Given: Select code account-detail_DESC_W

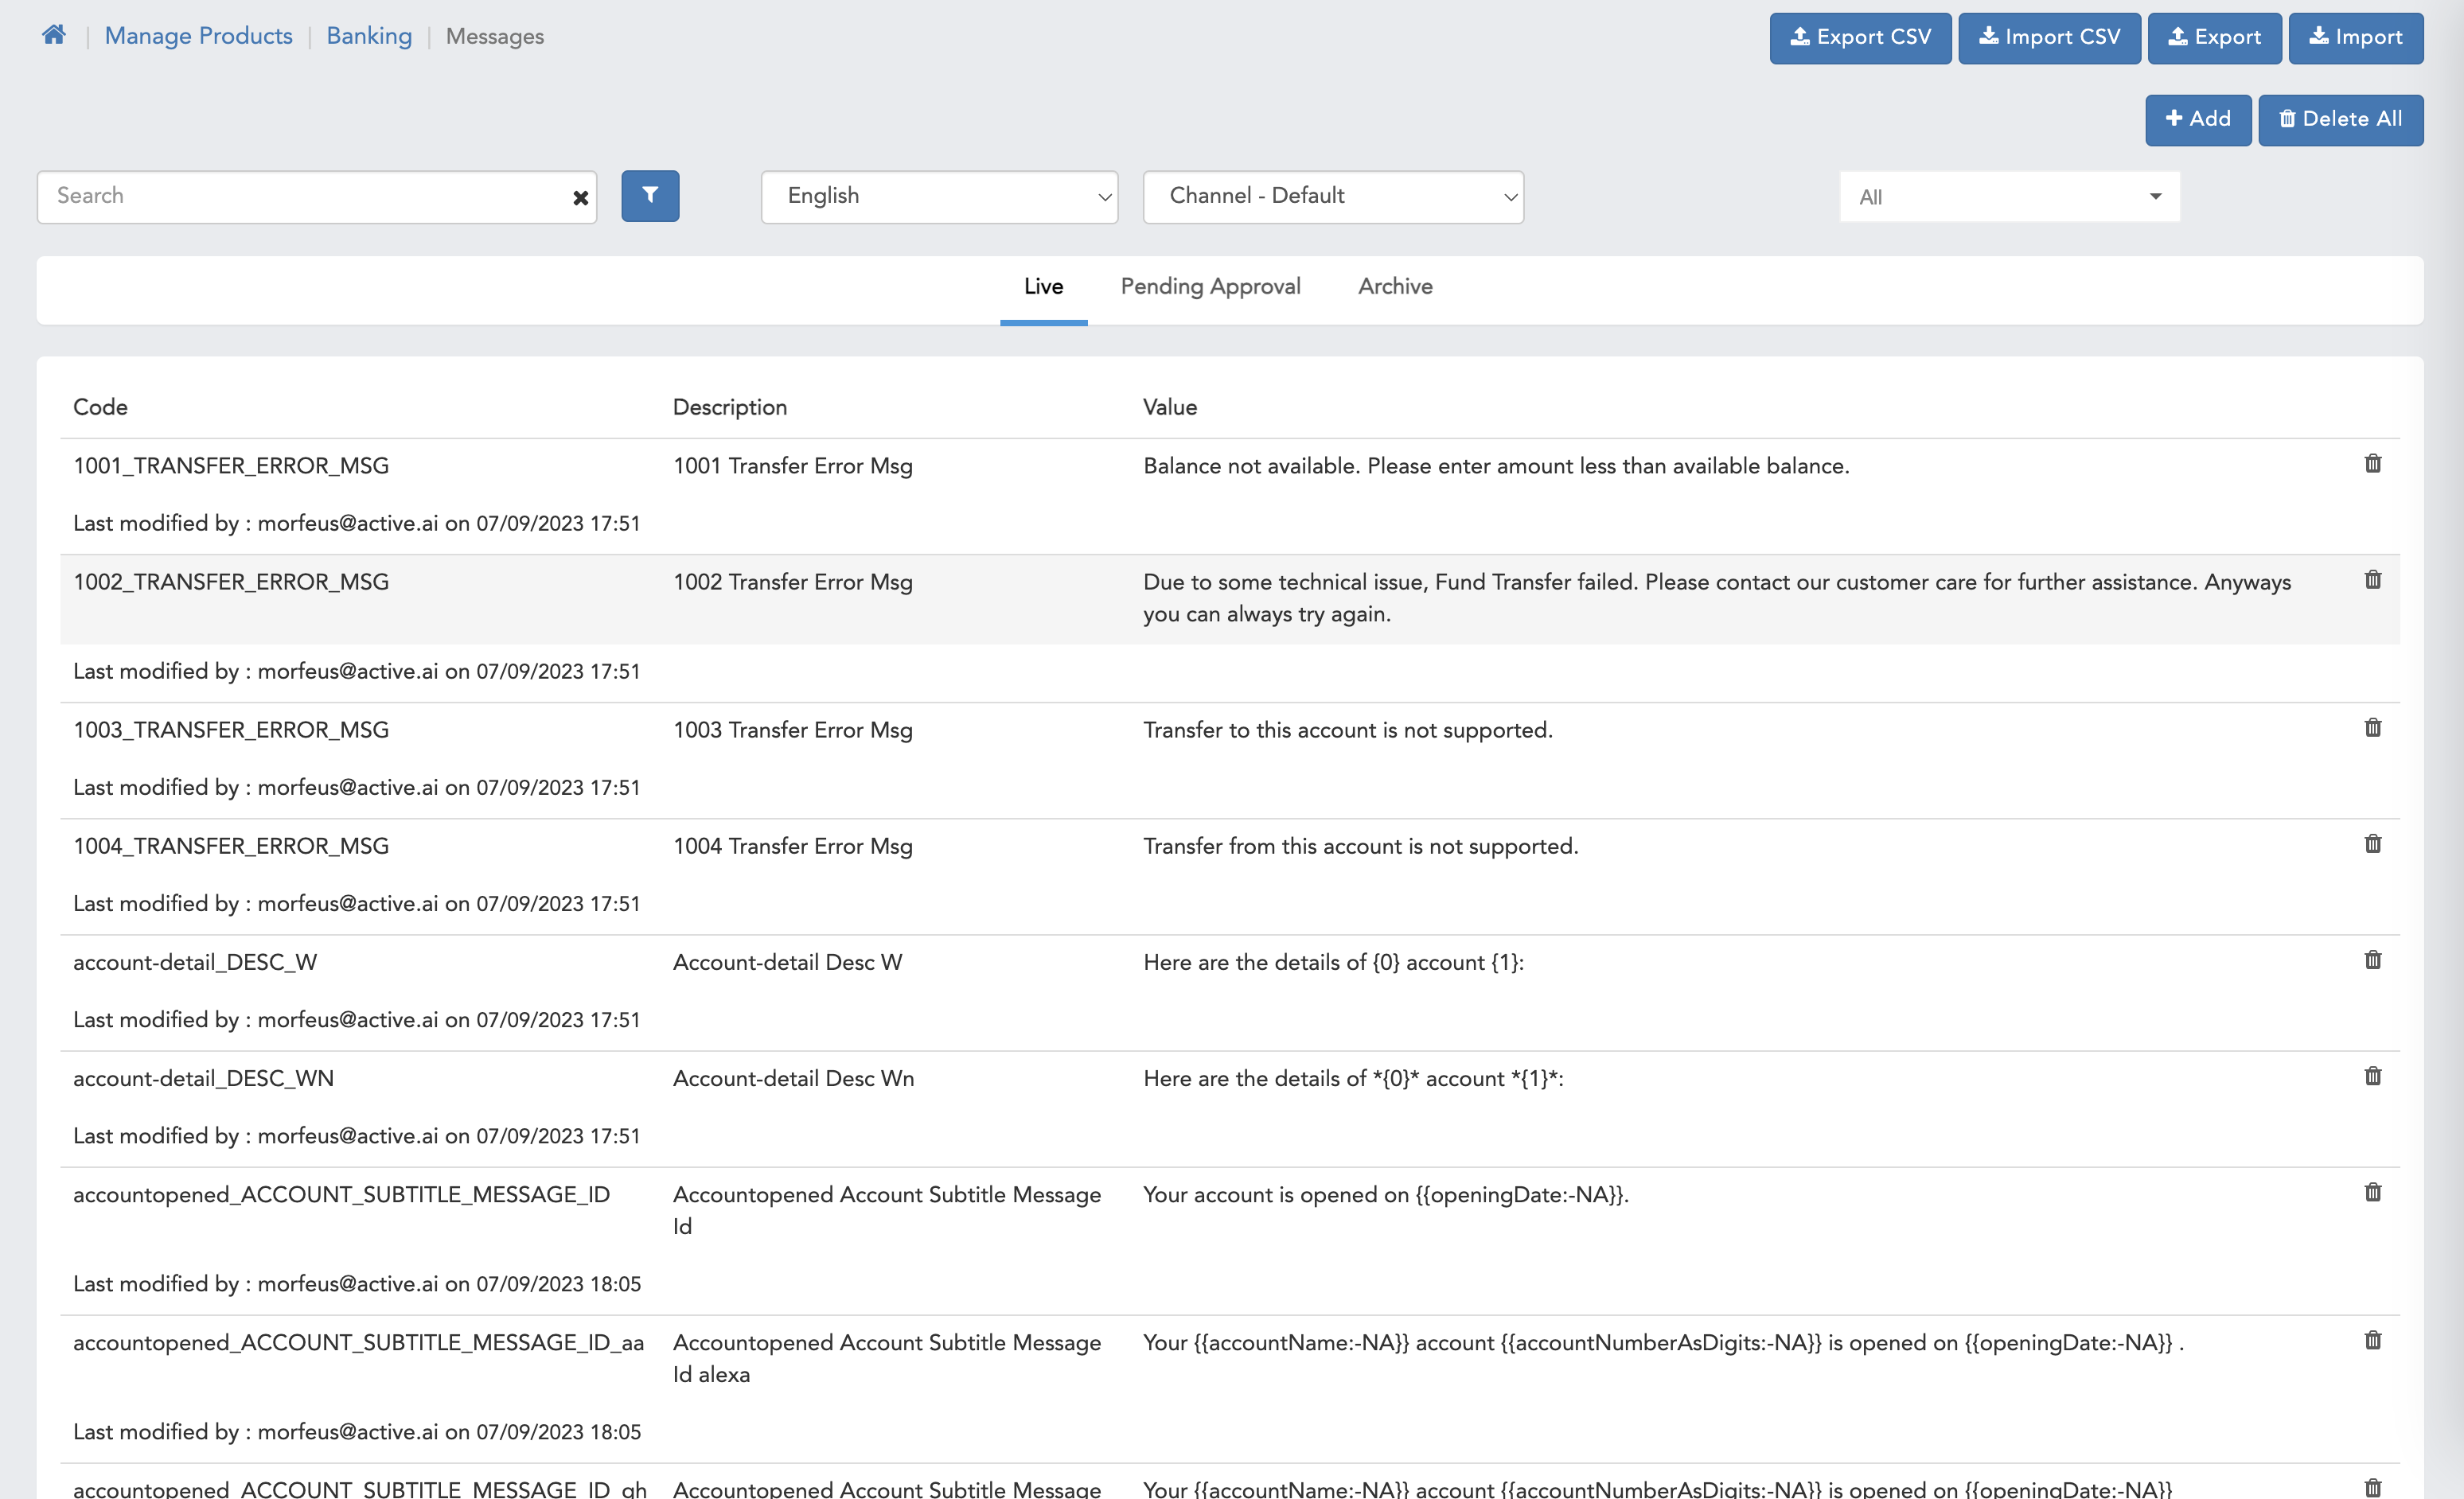Looking at the screenshot, I should coord(195,962).
